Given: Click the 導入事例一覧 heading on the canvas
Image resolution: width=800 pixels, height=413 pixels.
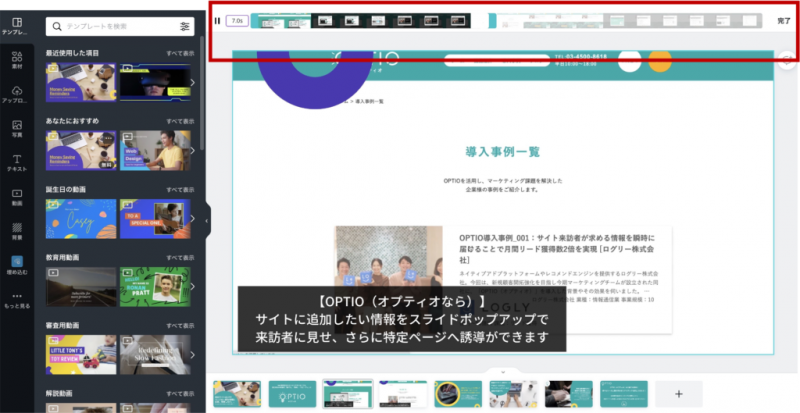Looking at the screenshot, I should coord(503,152).
